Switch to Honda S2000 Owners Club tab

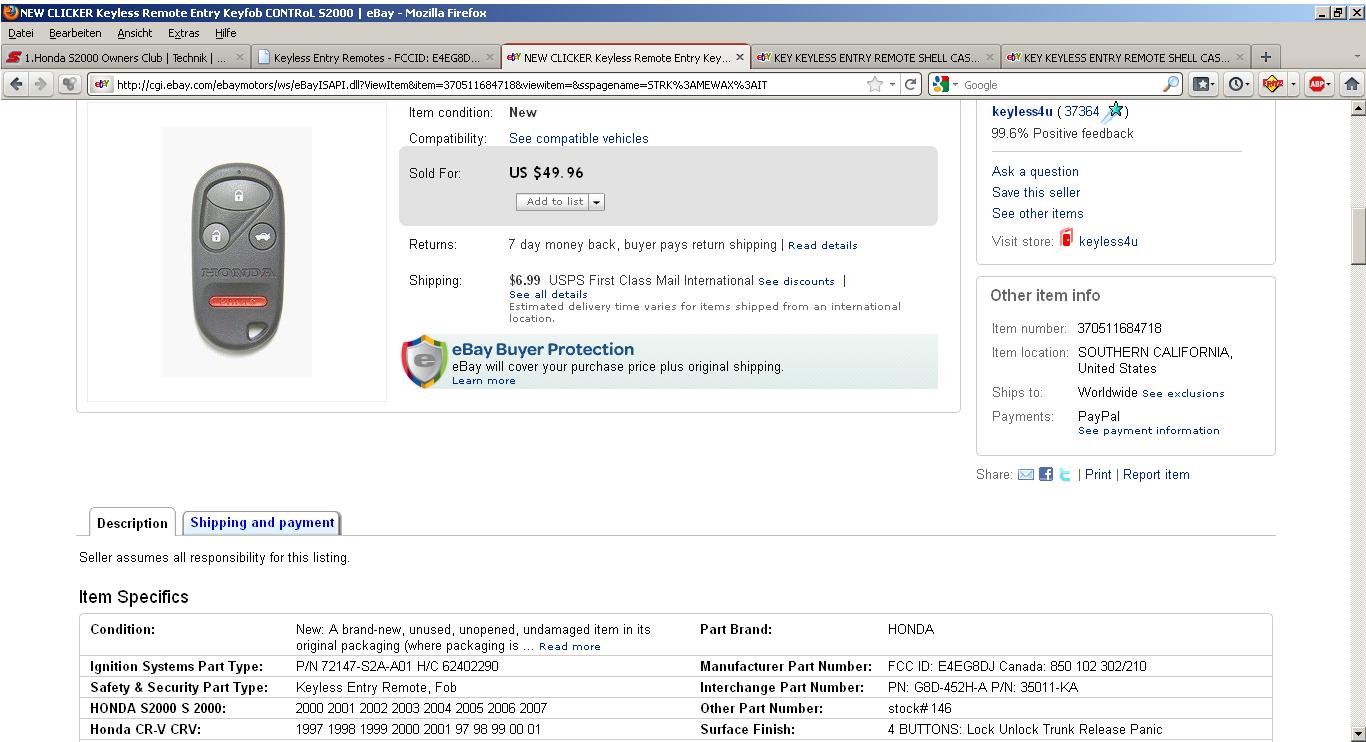tap(120, 58)
